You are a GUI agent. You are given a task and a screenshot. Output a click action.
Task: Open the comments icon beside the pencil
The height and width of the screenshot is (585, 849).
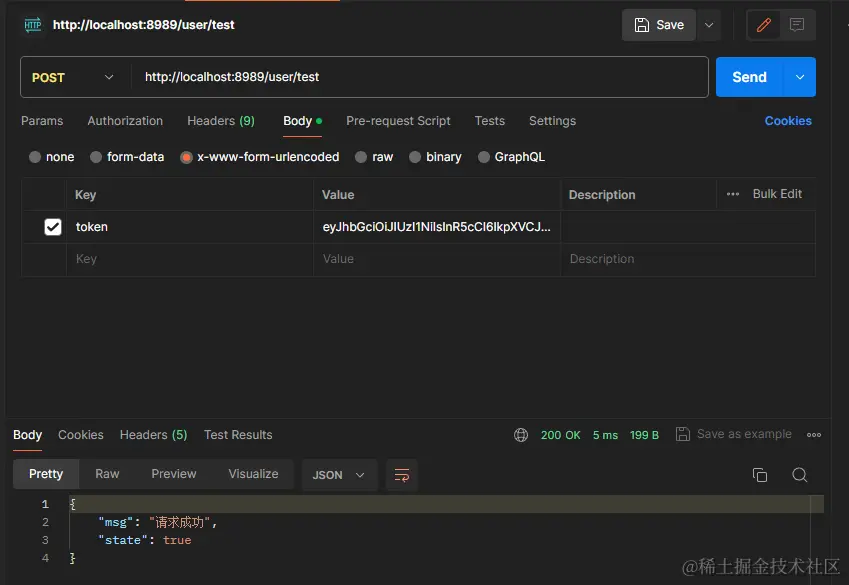click(796, 25)
